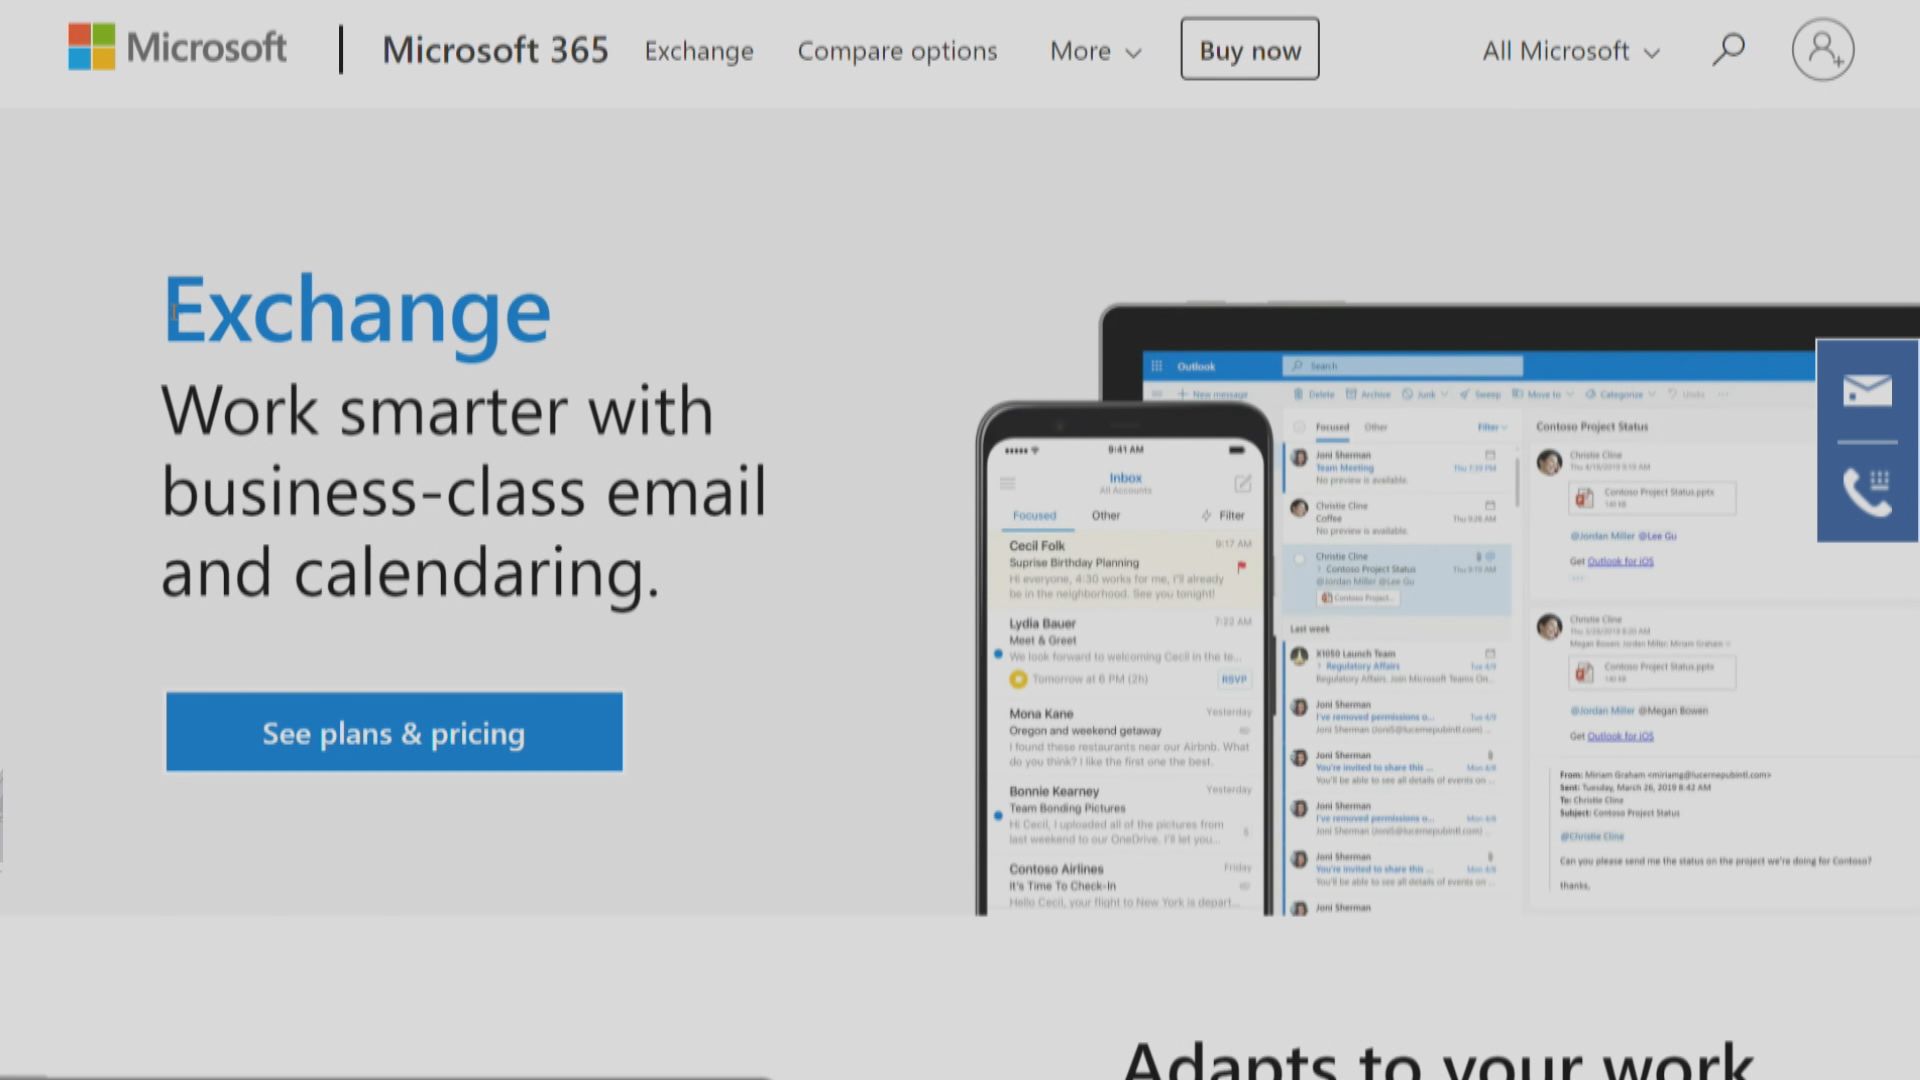Check the select circle on Contoso Project Status message
Image resolution: width=1920 pixels, height=1080 pixels.
(1299, 559)
